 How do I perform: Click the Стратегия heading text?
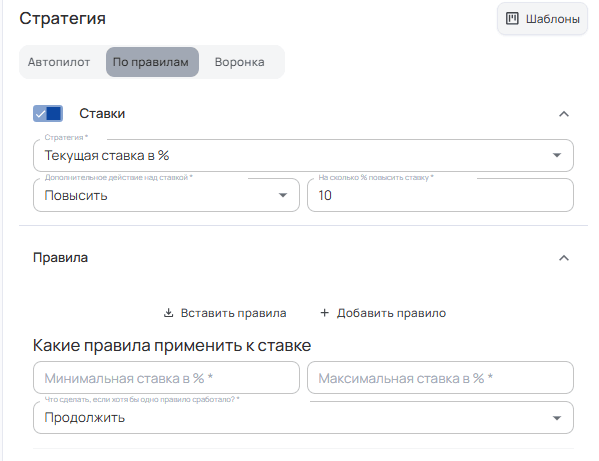click(62, 18)
